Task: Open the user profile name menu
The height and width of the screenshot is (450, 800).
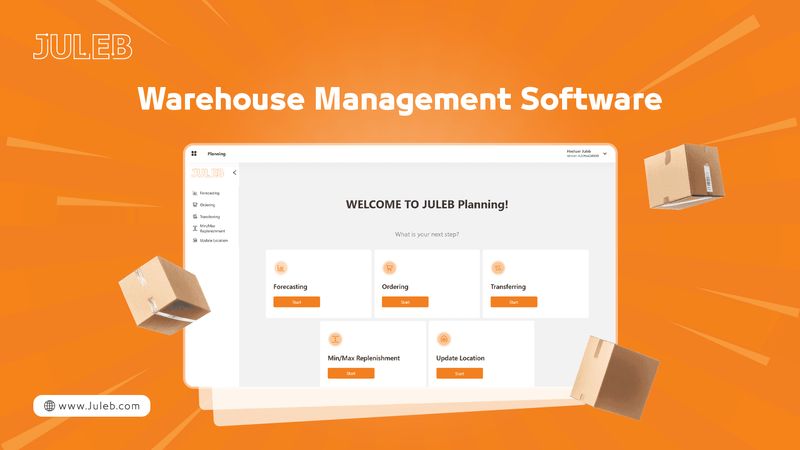Action: coord(580,153)
